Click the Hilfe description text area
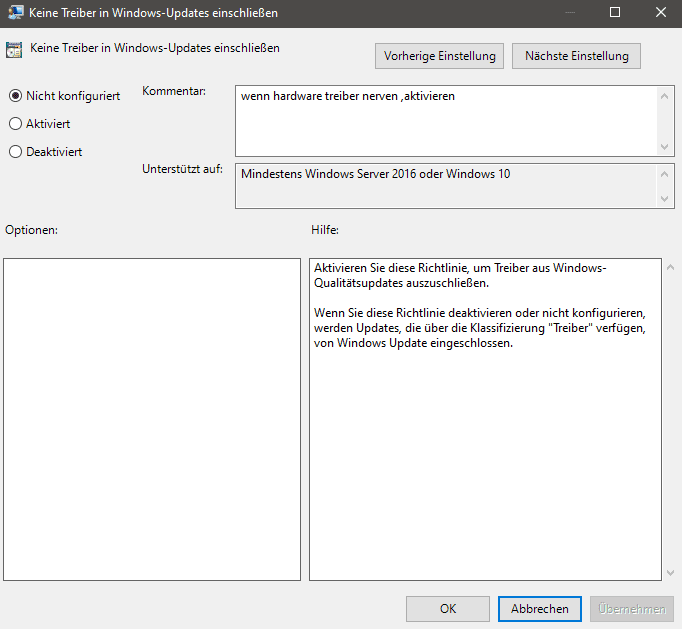 485,419
